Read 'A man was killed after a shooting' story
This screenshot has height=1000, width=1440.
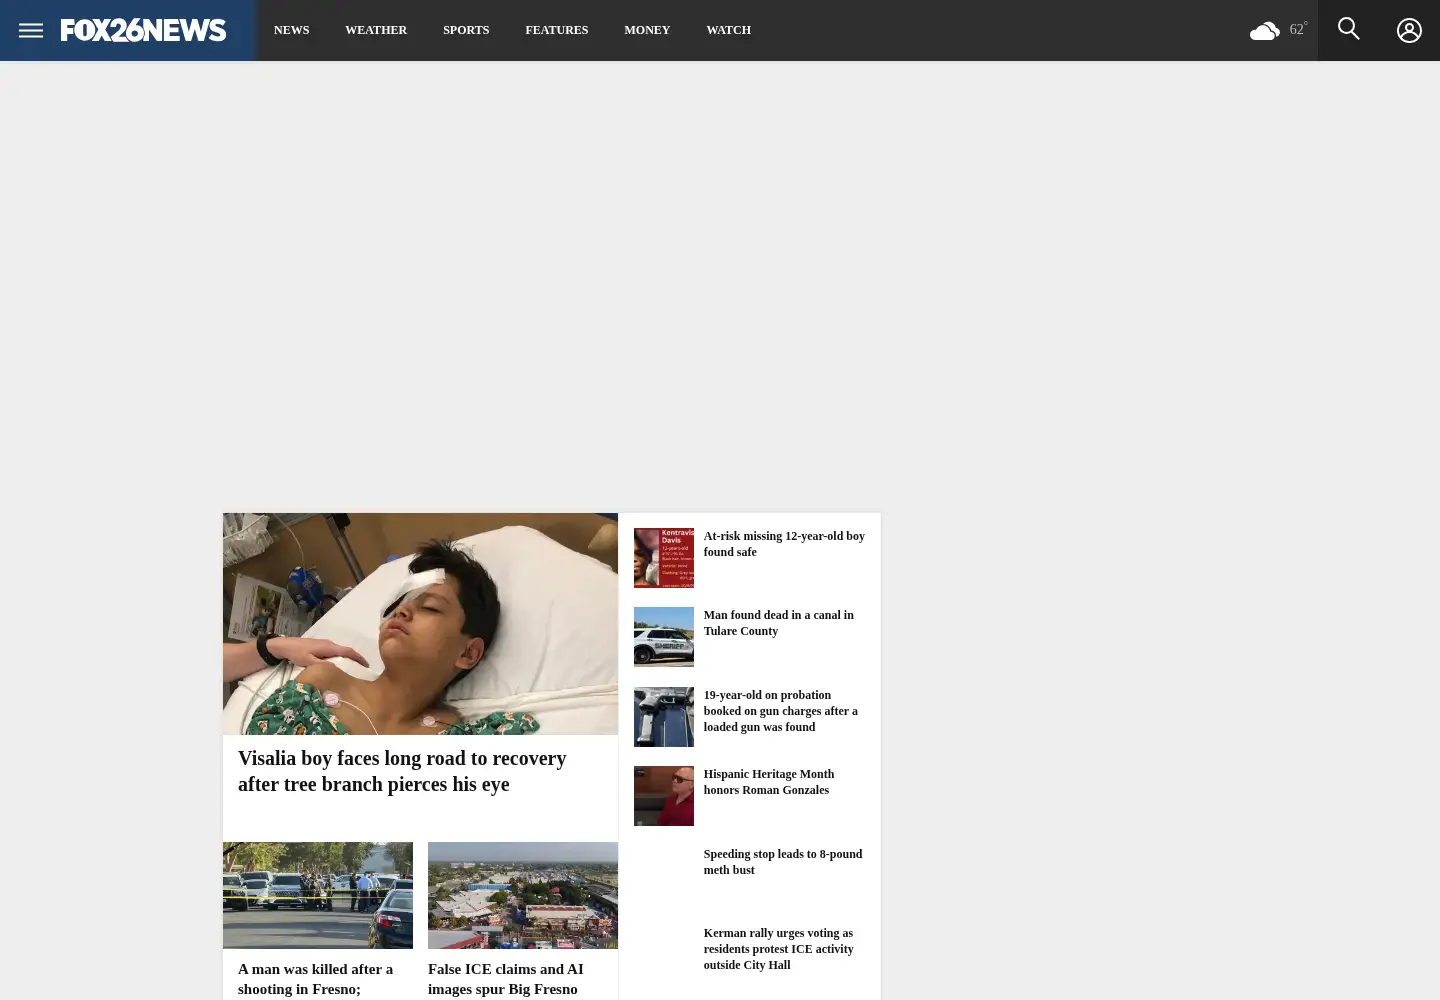(316, 979)
